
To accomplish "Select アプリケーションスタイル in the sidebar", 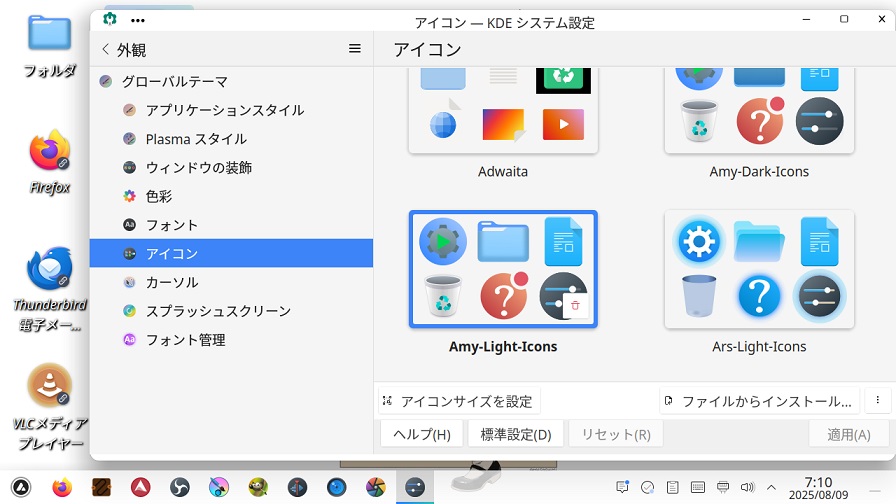I will point(231,110).
